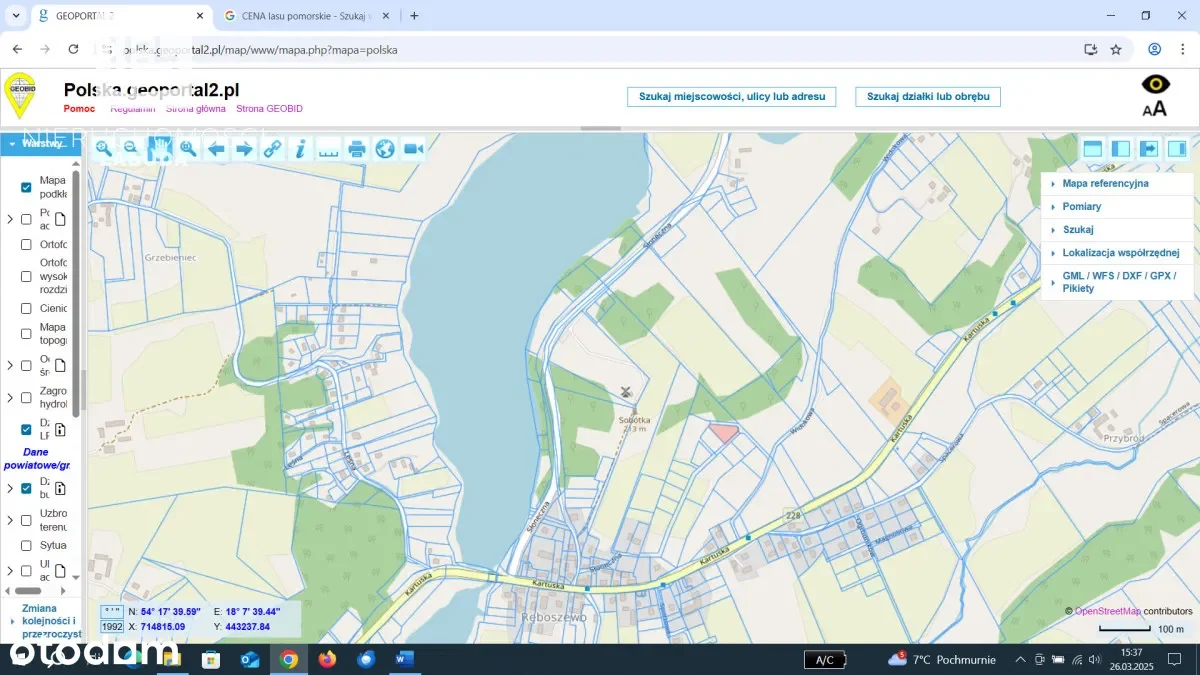The width and height of the screenshot is (1200, 675).
Task: Uncheck the Mapa podkładowa layer checkbox
Action: point(27,188)
